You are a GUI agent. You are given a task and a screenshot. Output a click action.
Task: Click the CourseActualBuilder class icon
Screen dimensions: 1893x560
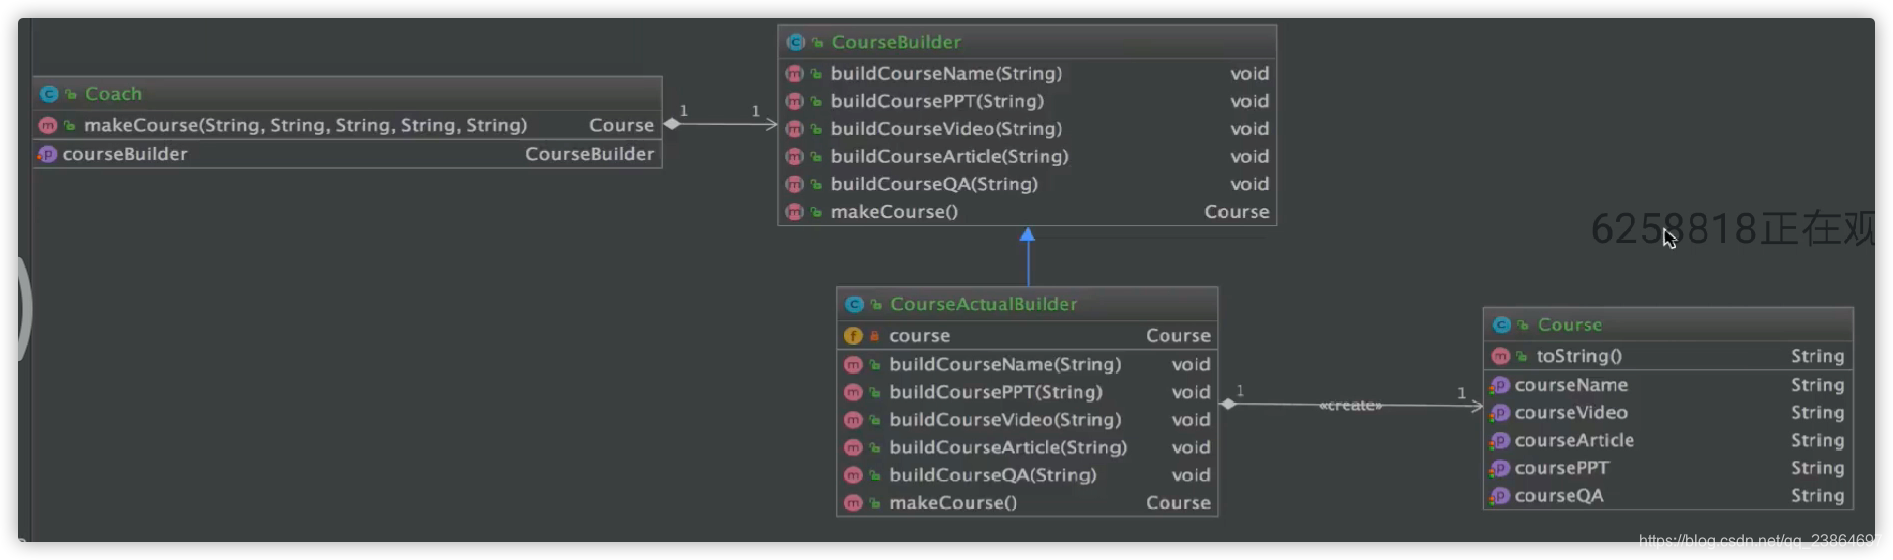tap(854, 304)
